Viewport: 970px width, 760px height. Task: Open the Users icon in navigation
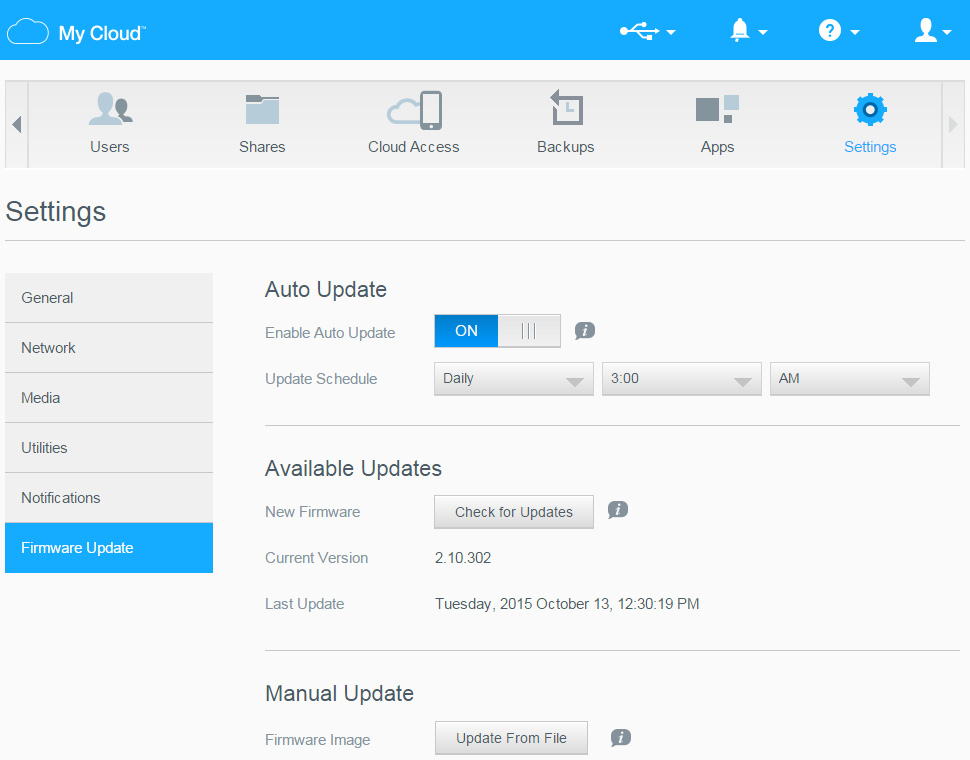111,109
